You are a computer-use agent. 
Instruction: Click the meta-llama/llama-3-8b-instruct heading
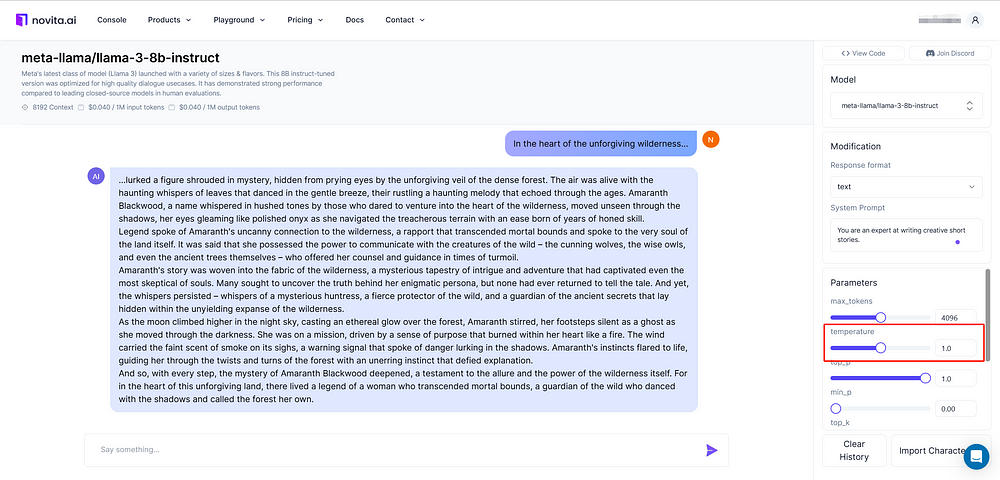pyautogui.click(x=121, y=59)
